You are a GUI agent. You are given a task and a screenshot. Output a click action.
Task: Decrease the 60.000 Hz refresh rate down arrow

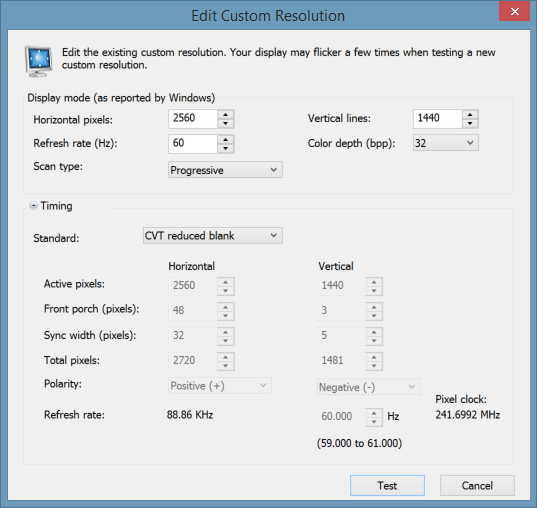click(374, 422)
